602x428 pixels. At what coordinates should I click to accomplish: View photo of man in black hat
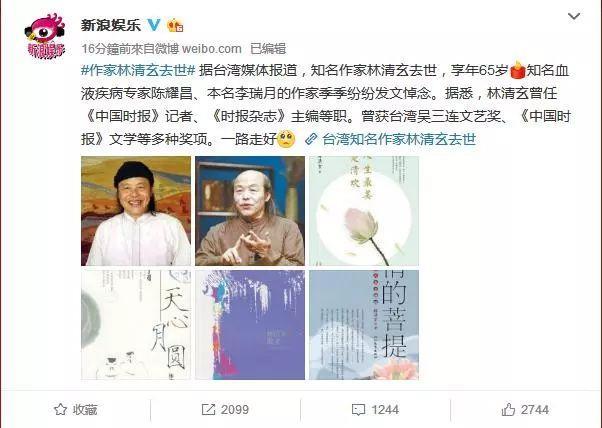tap(136, 211)
